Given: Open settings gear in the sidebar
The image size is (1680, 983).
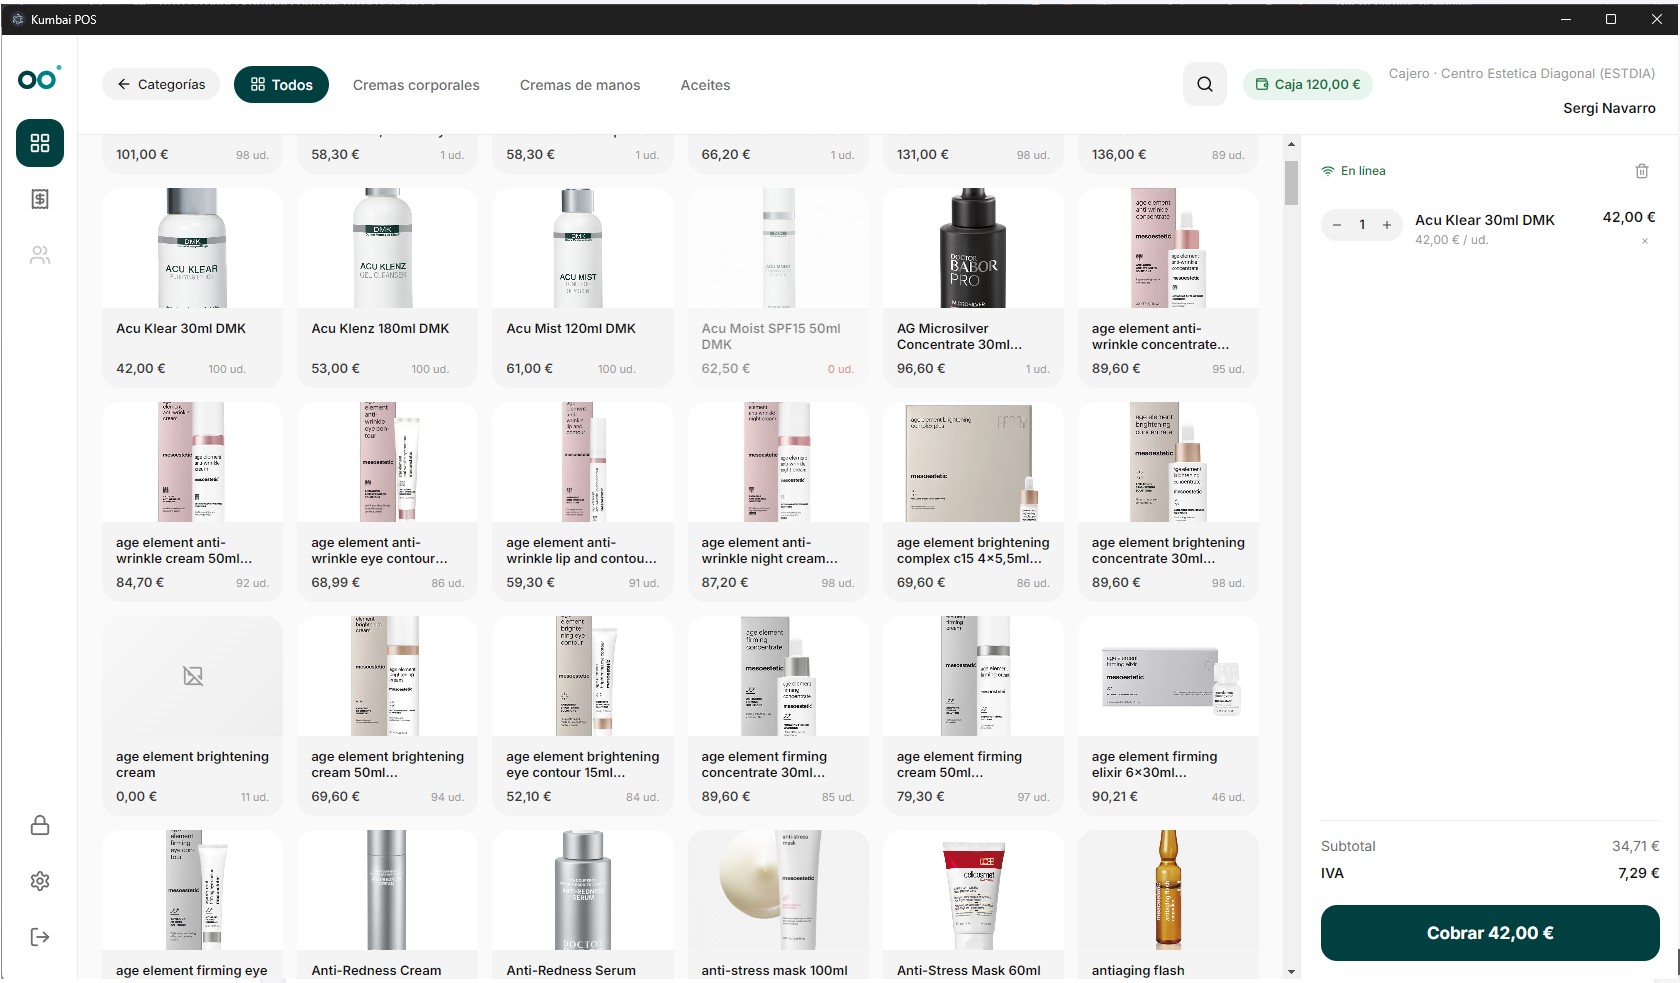Looking at the screenshot, I should point(40,881).
